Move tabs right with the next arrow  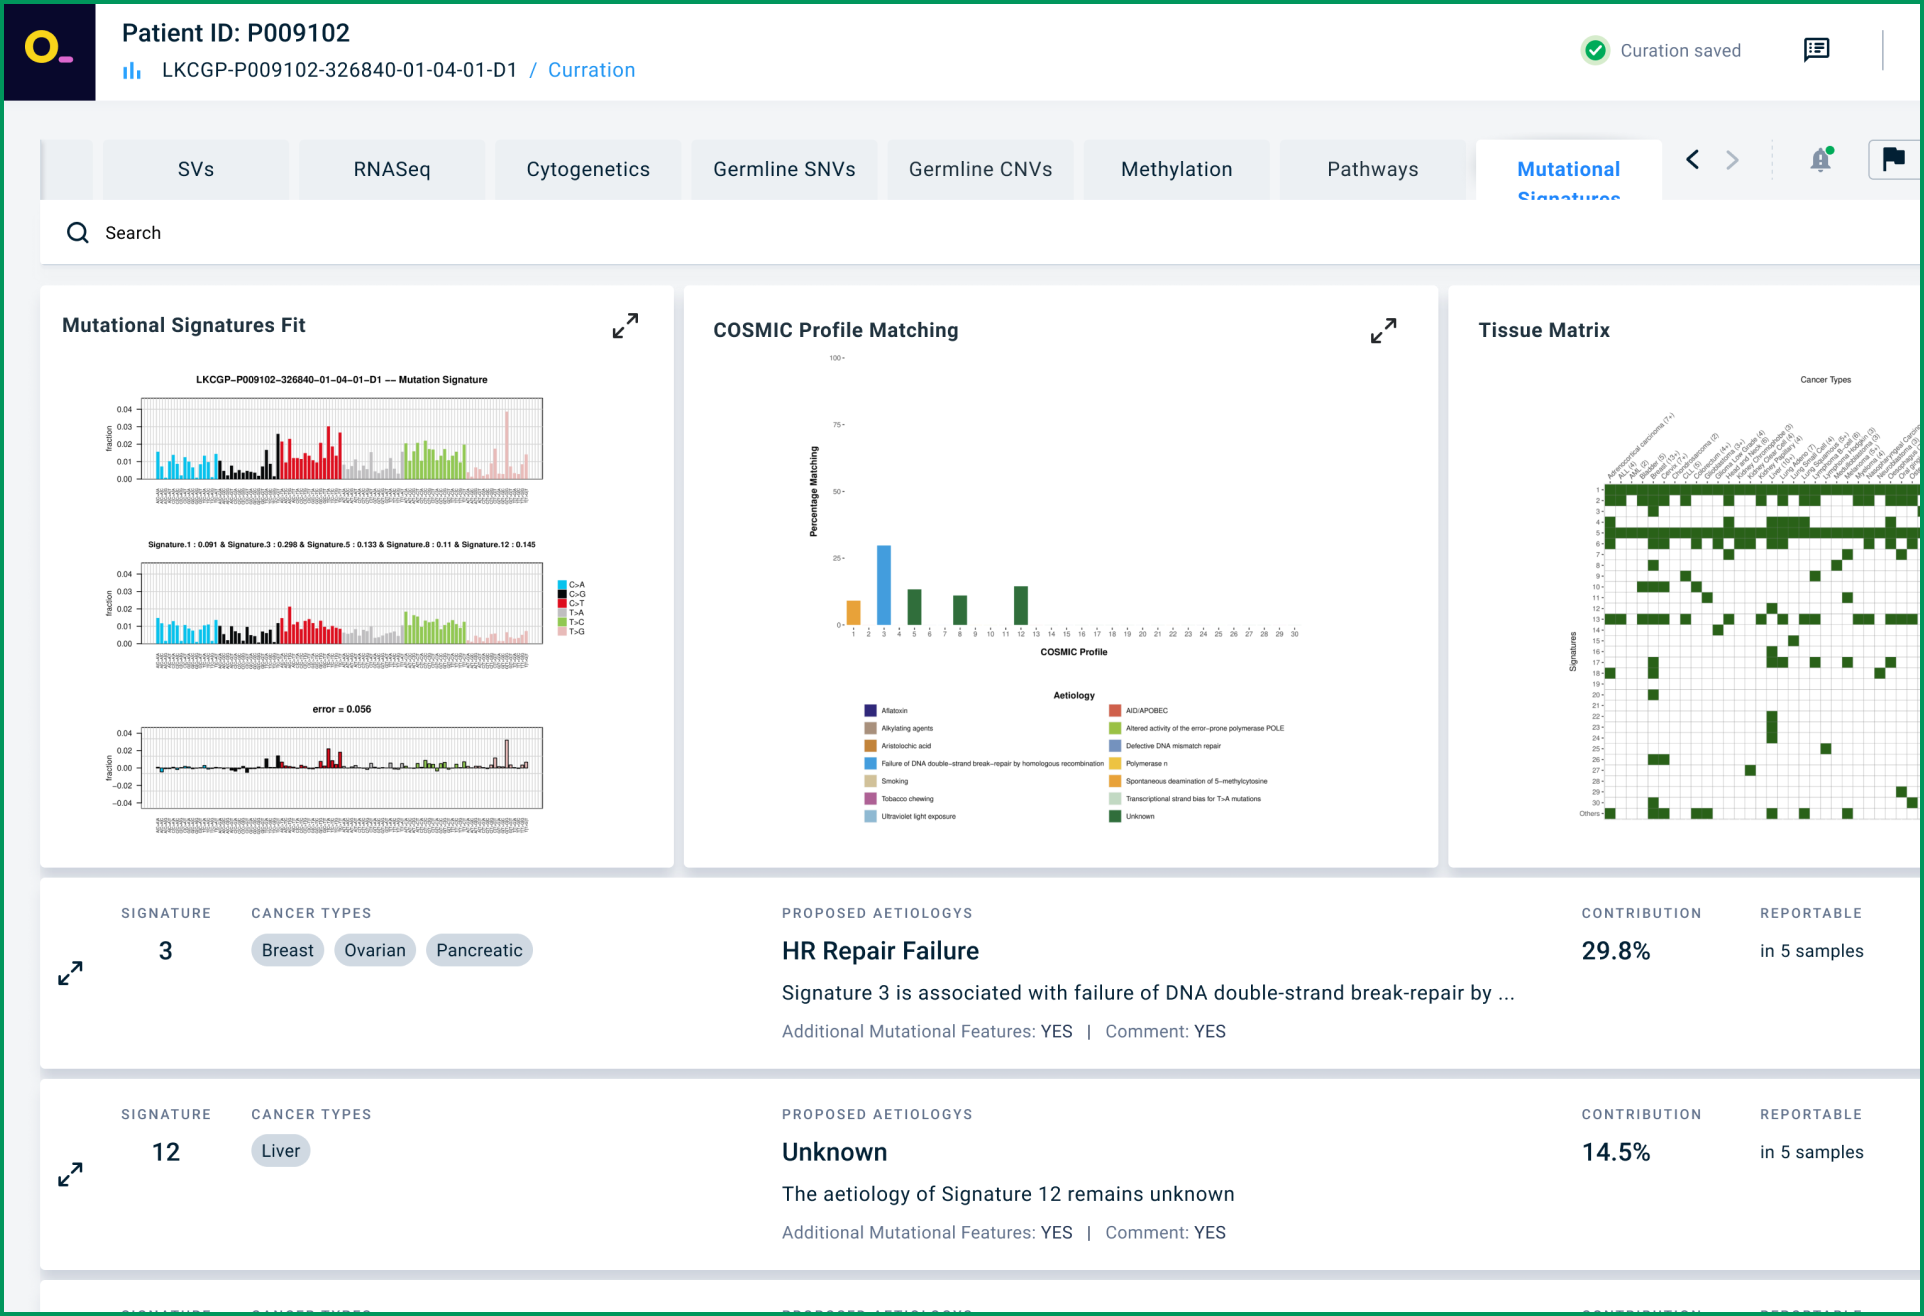pos(1732,160)
